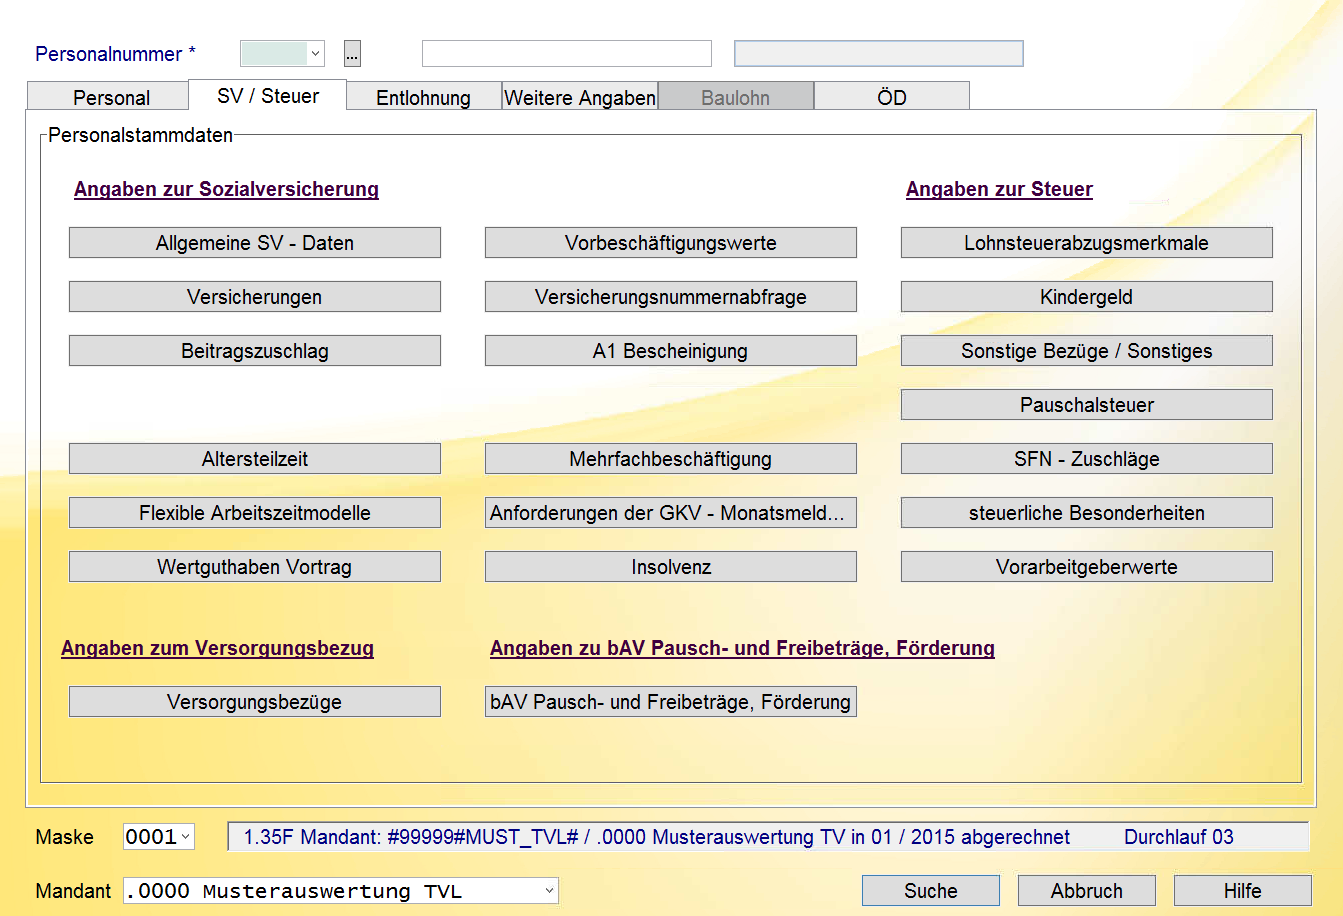Open the Maske 0001 dropdown
Viewport: 1343px width, 916px height.
pos(185,837)
